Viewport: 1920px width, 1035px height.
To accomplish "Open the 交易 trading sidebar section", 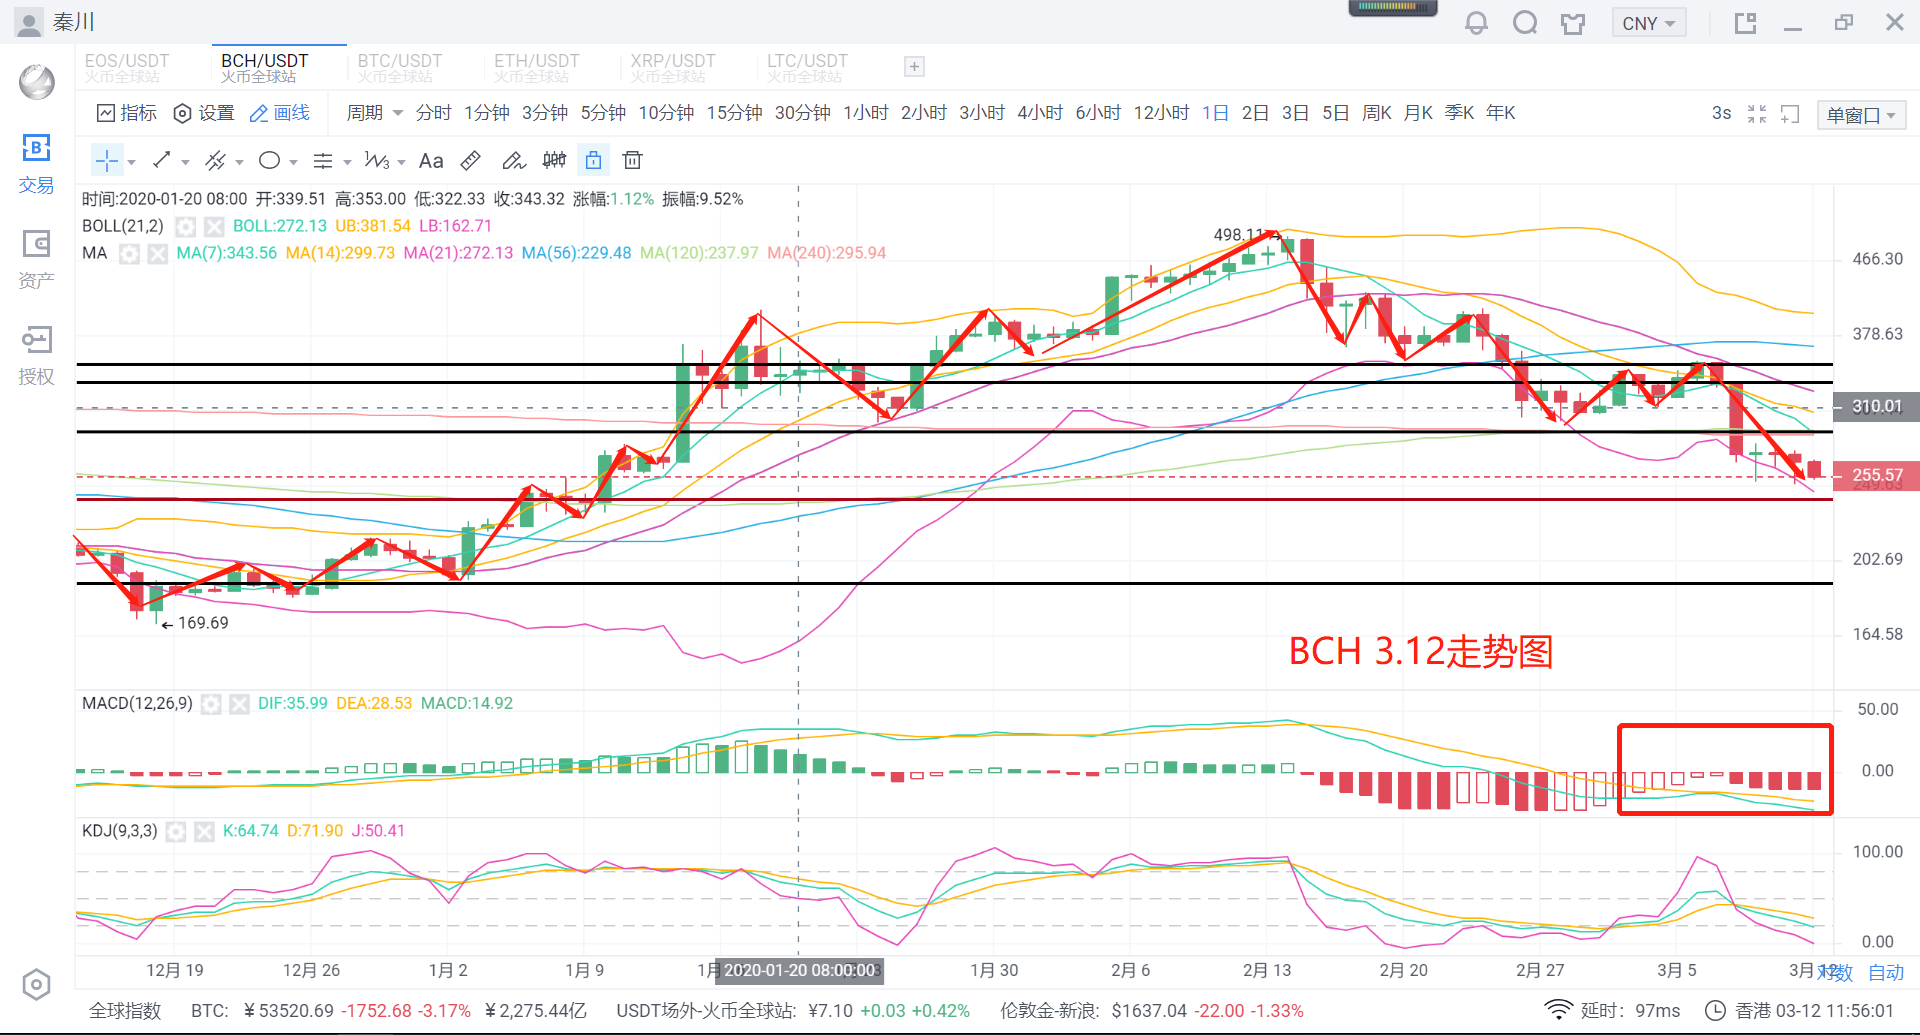I will click(x=36, y=163).
